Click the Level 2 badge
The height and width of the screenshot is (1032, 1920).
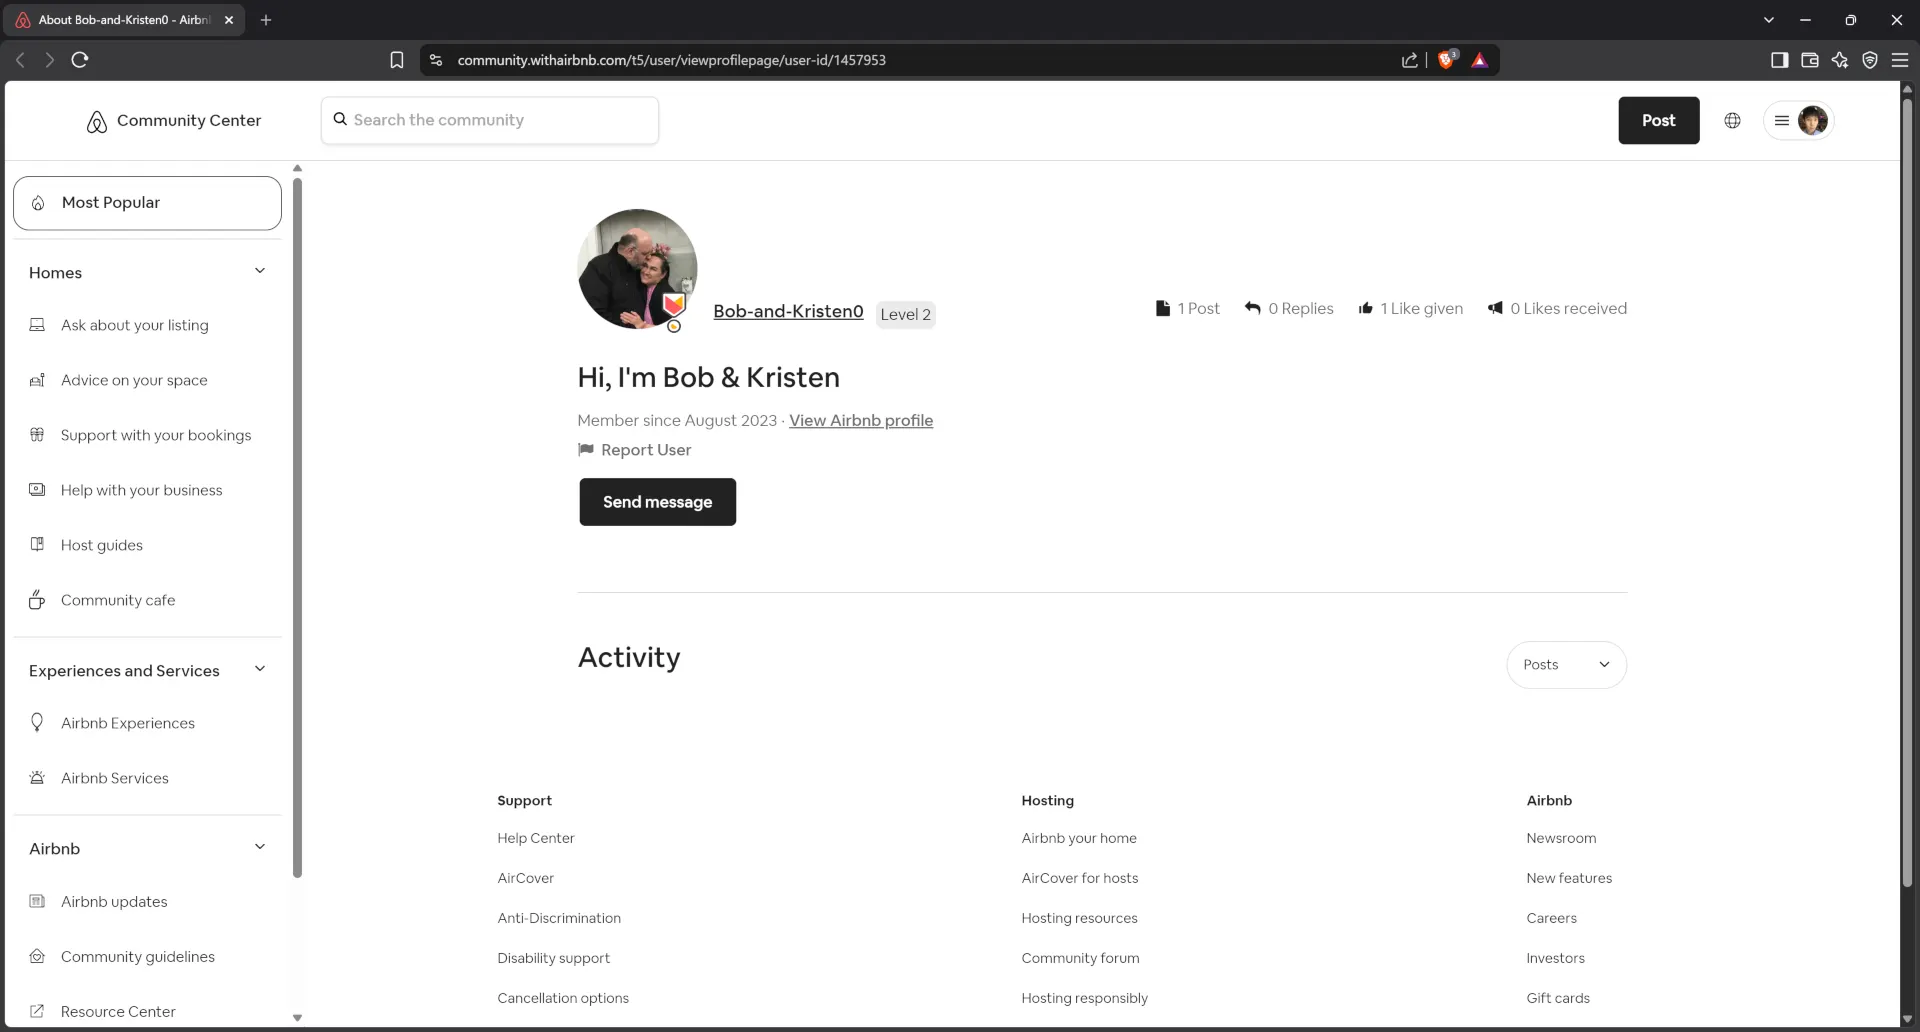point(905,314)
